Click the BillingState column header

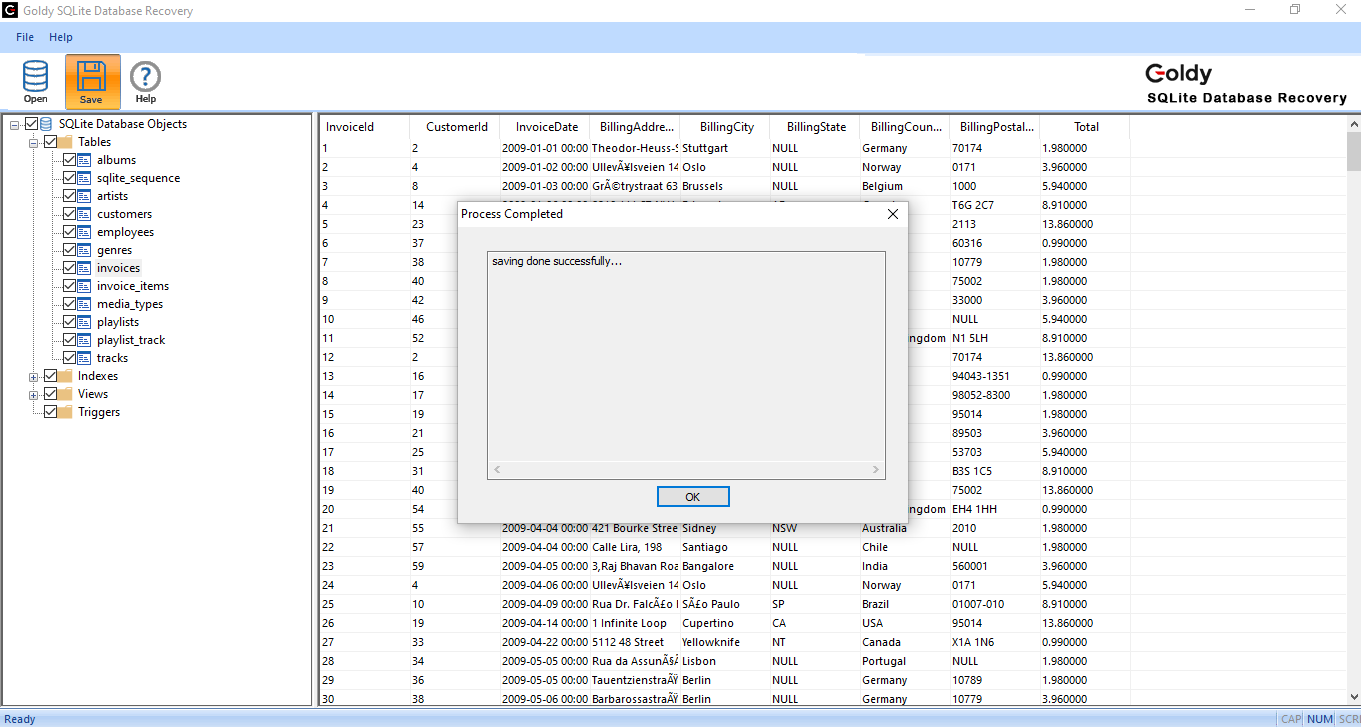coord(815,127)
